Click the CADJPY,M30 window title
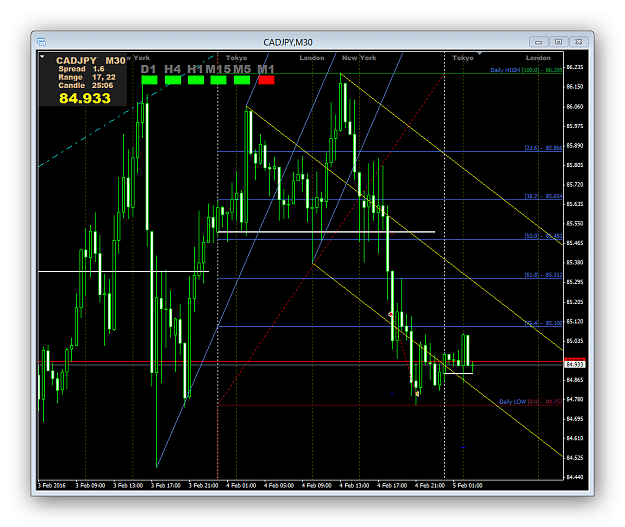The width and height of the screenshot is (625, 527). click(288, 42)
